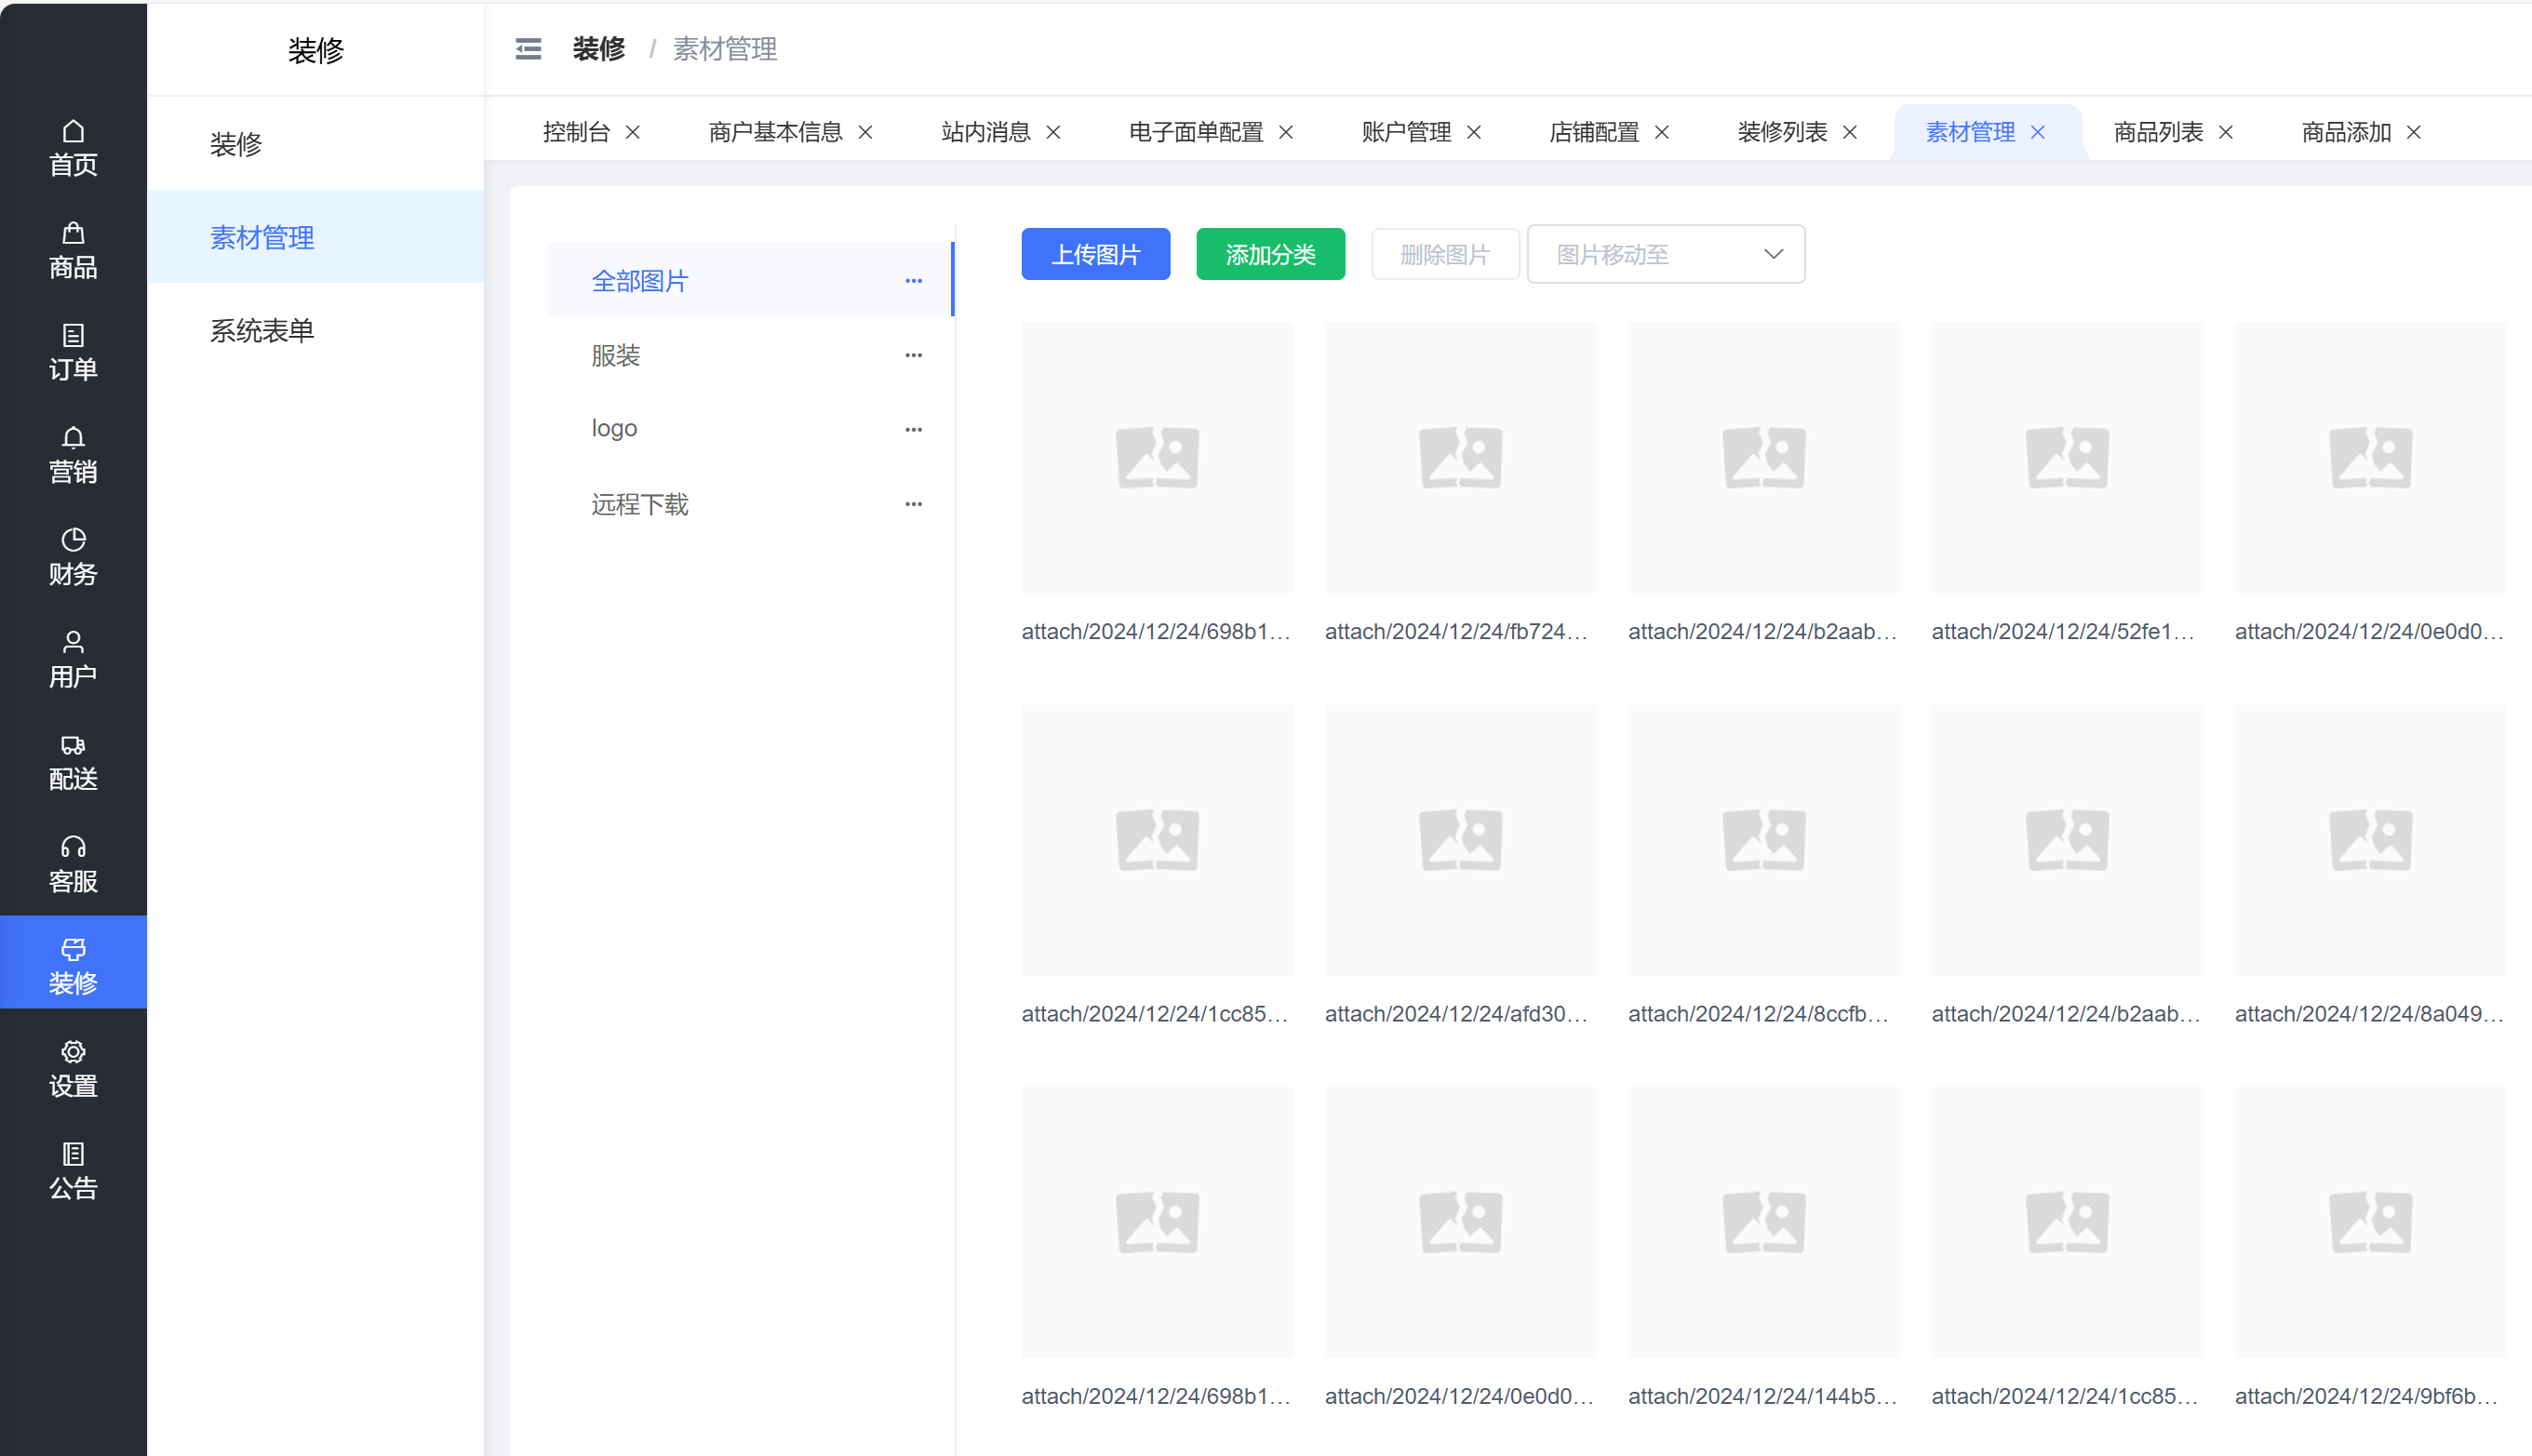Open more options for 全部图片 category
2532x1456 pixels.
tap(914, 281)
